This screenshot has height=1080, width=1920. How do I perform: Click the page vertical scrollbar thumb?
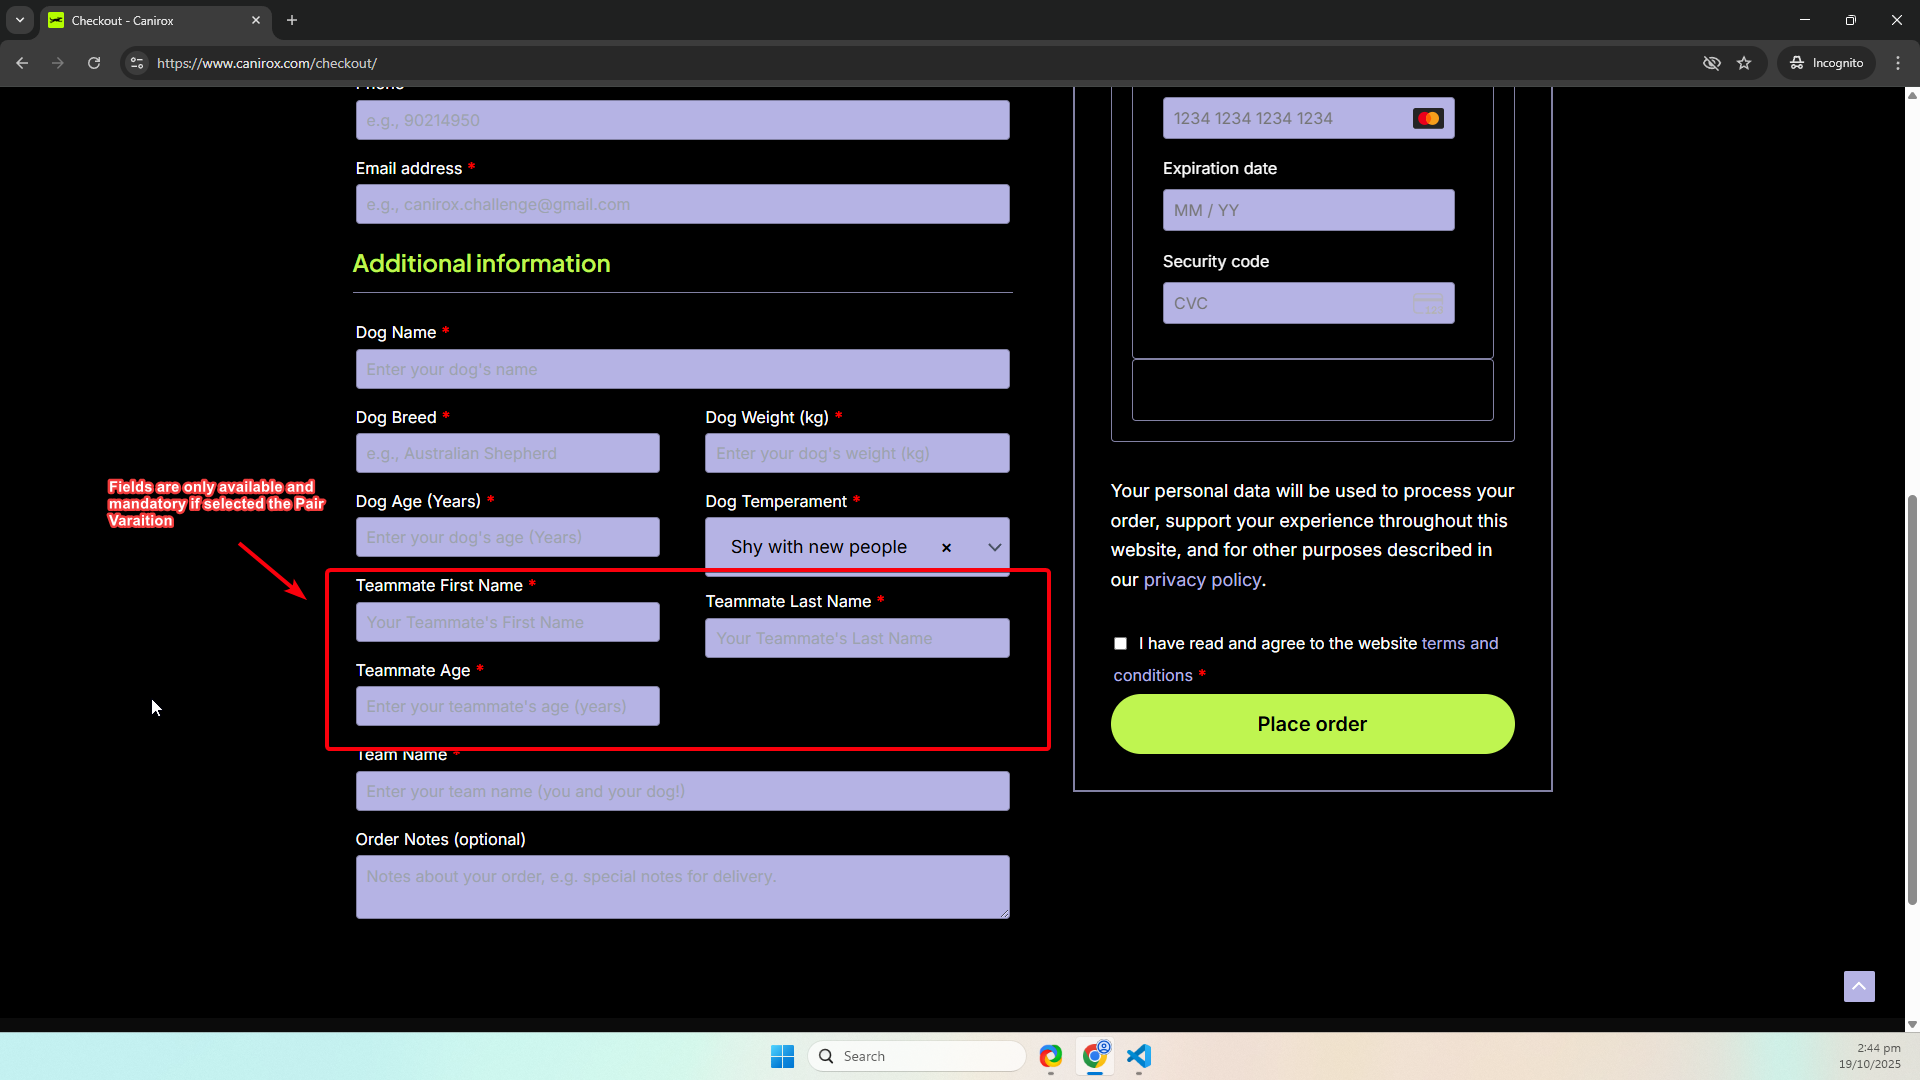tap(1912, 700)
